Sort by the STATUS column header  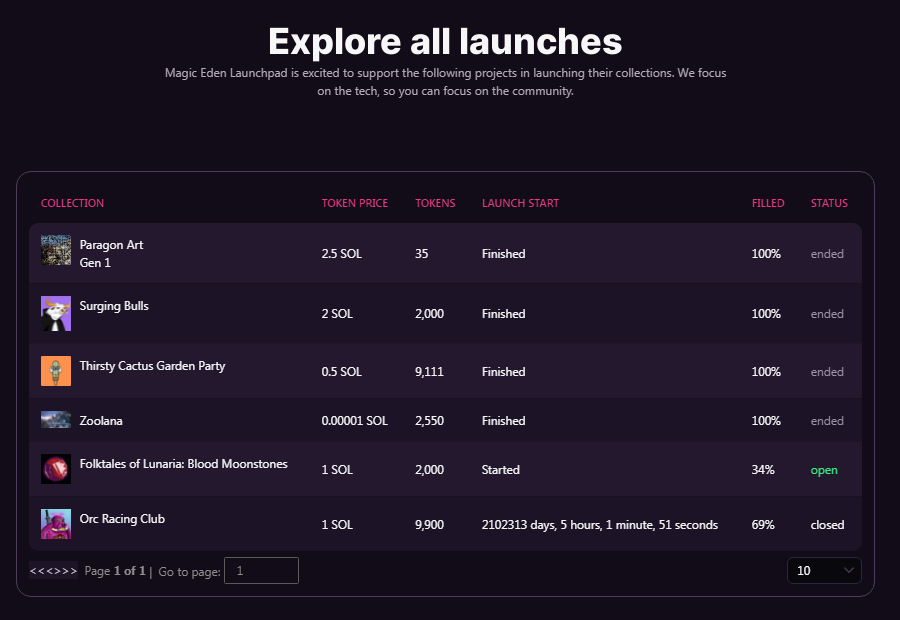coord(829,203)
